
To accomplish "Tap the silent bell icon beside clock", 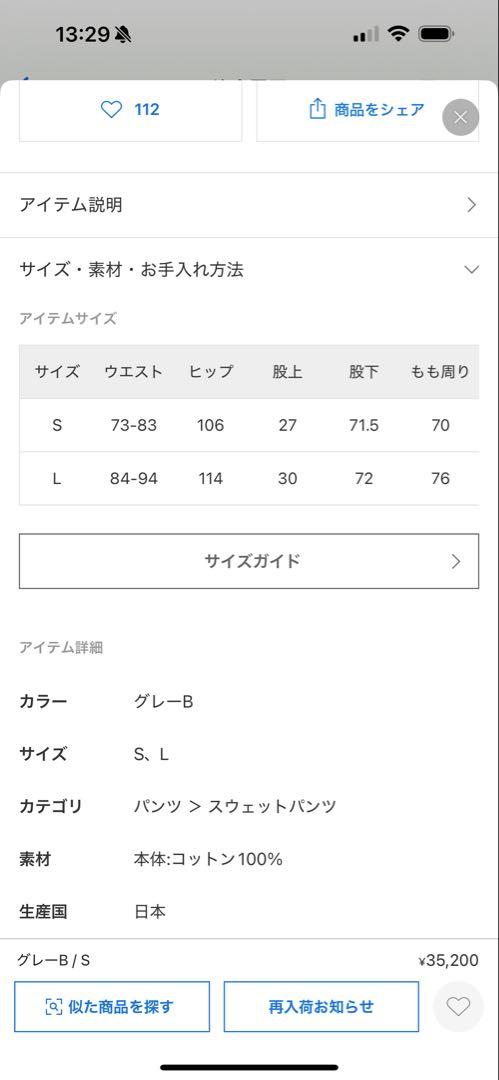I will tap(123, 34).
